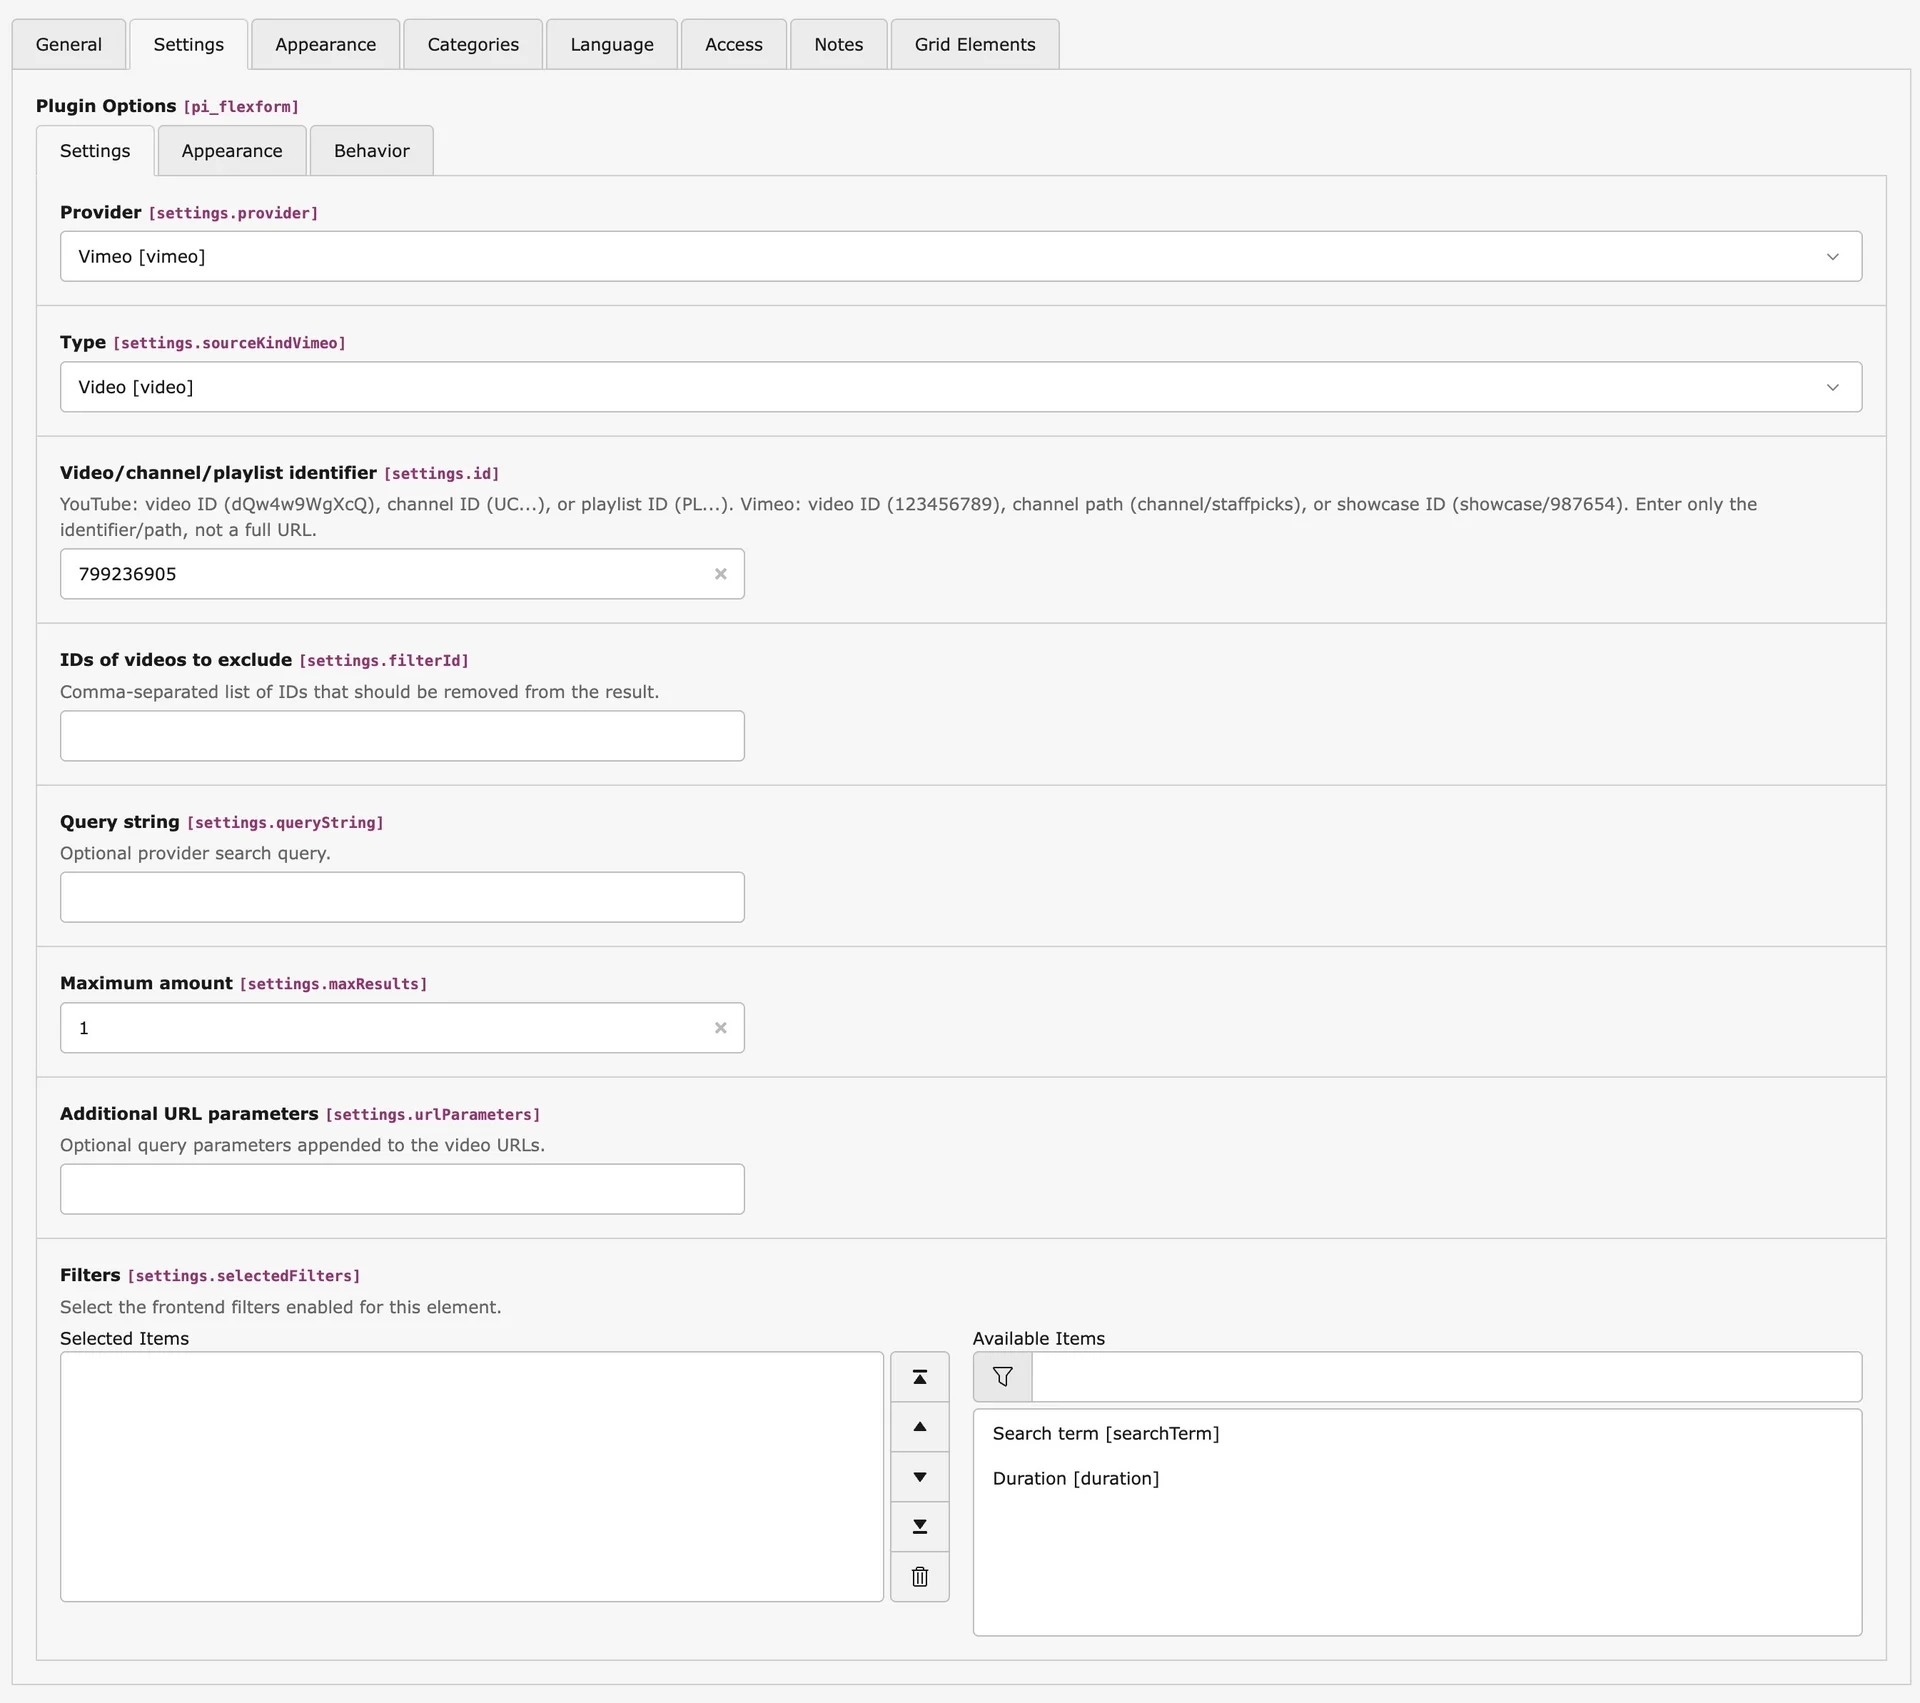Open the Language tab
The height and width of the screenshot is (1703, 1920).
tap(611, 44)
